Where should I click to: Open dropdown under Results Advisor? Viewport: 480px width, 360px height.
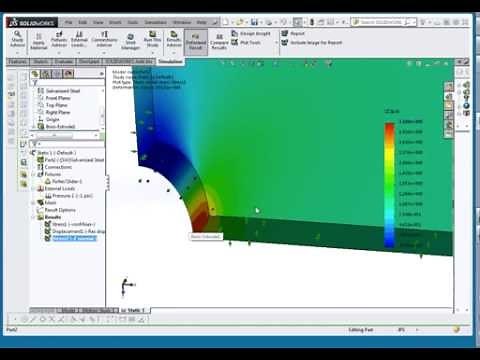click(x=174, y=53)
